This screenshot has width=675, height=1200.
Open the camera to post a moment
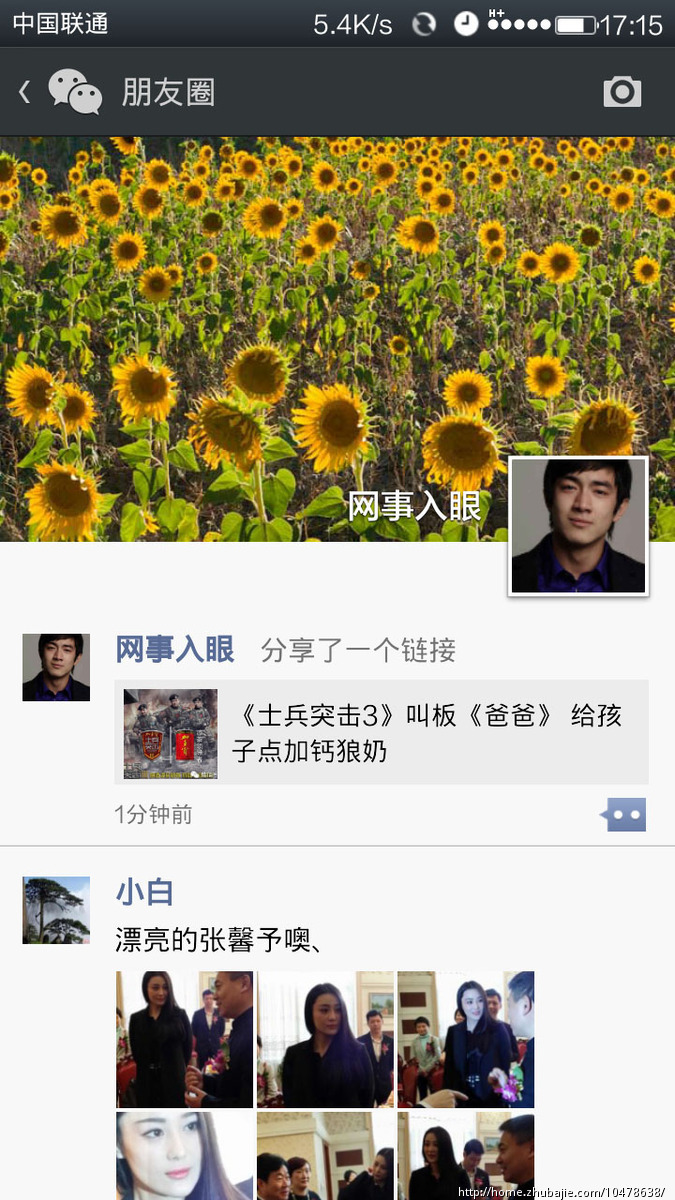click(x=622, y=92)
